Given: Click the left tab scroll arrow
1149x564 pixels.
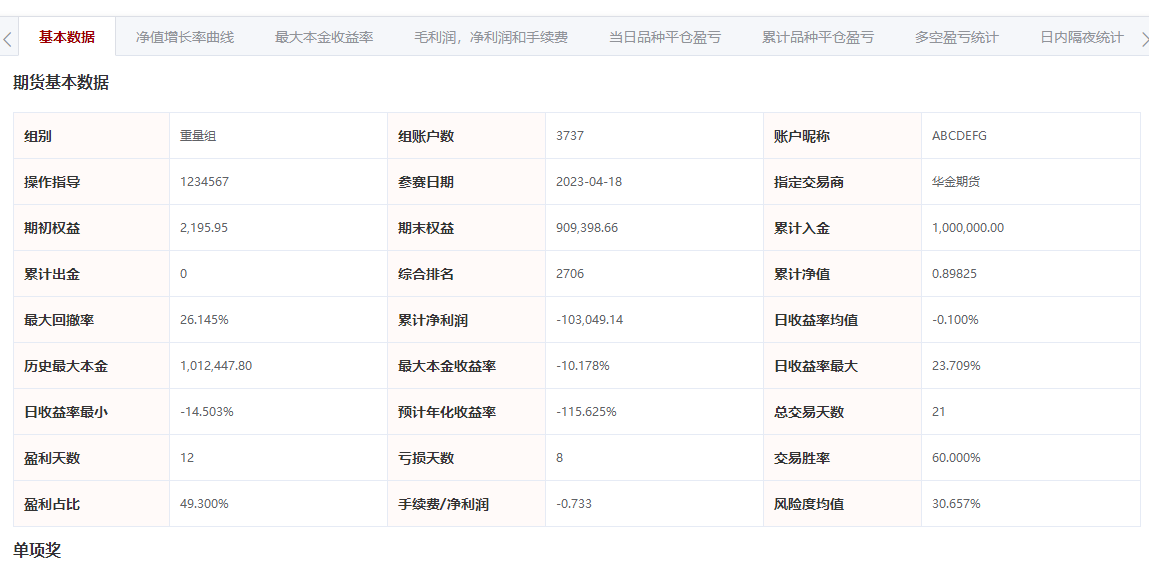Looking at the screenshot, I should tap(8, 39).
